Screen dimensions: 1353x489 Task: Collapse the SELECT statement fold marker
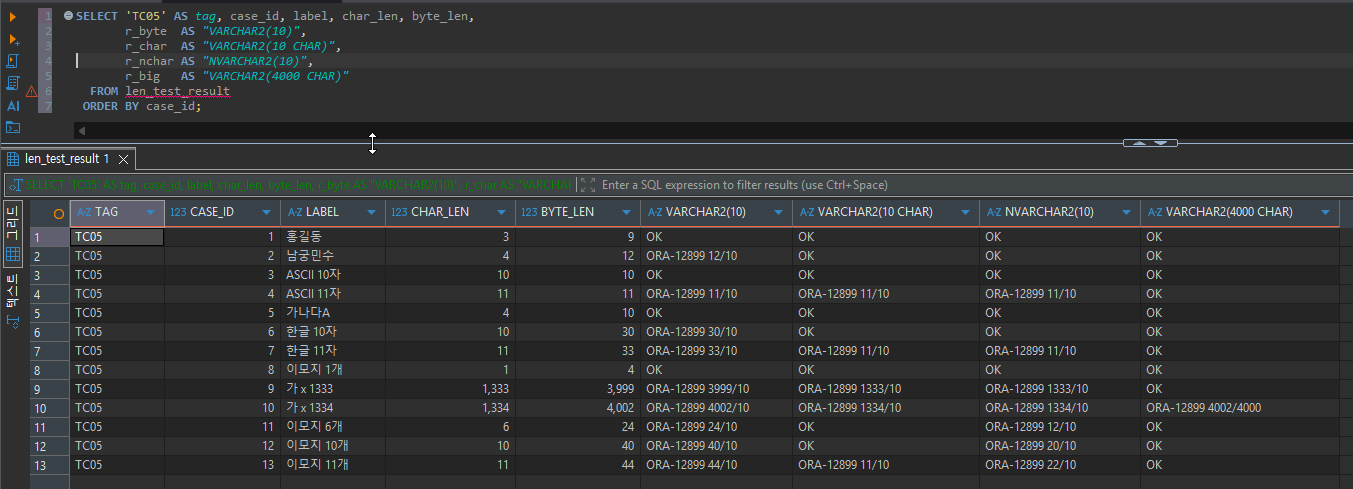(x=67, y=17)
